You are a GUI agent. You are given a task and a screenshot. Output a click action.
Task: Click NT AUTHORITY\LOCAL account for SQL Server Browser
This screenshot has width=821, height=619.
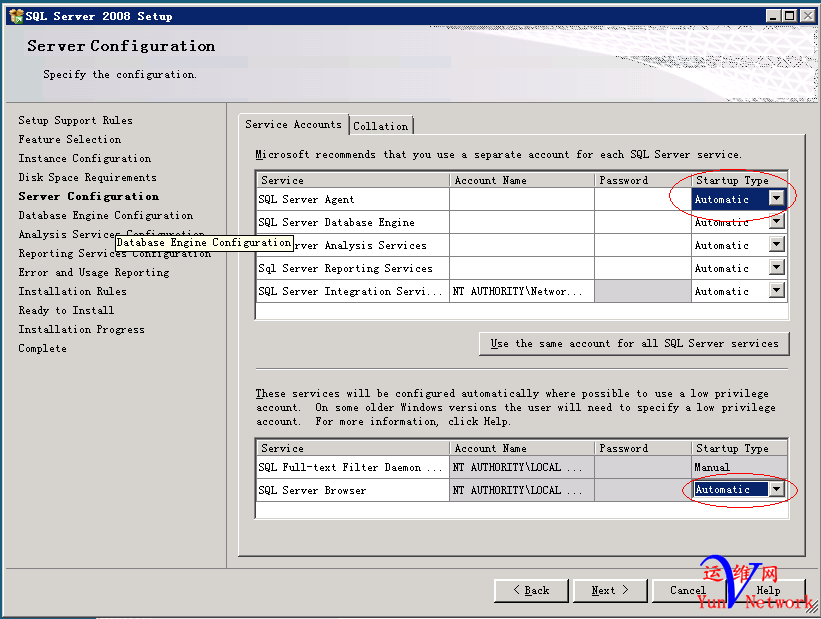coord(522,490)
